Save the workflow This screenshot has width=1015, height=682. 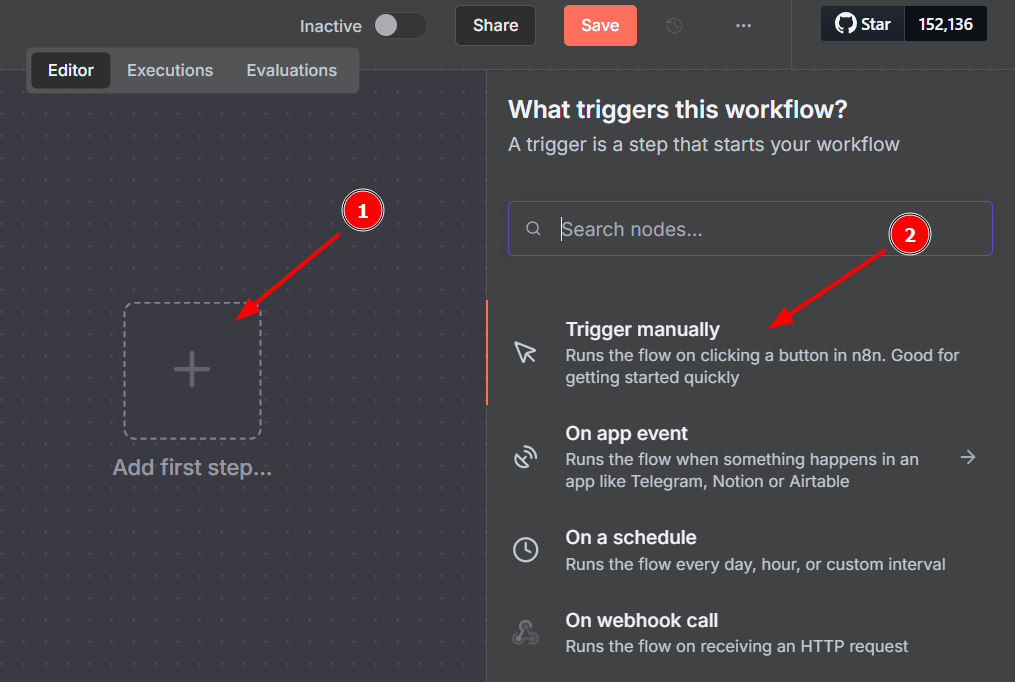tap(600, 25)
